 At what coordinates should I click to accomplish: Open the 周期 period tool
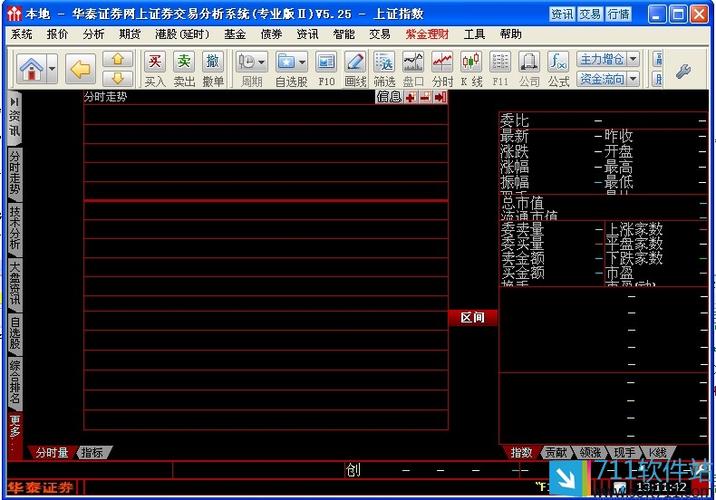pyautogui.click(x=247, y=62)
